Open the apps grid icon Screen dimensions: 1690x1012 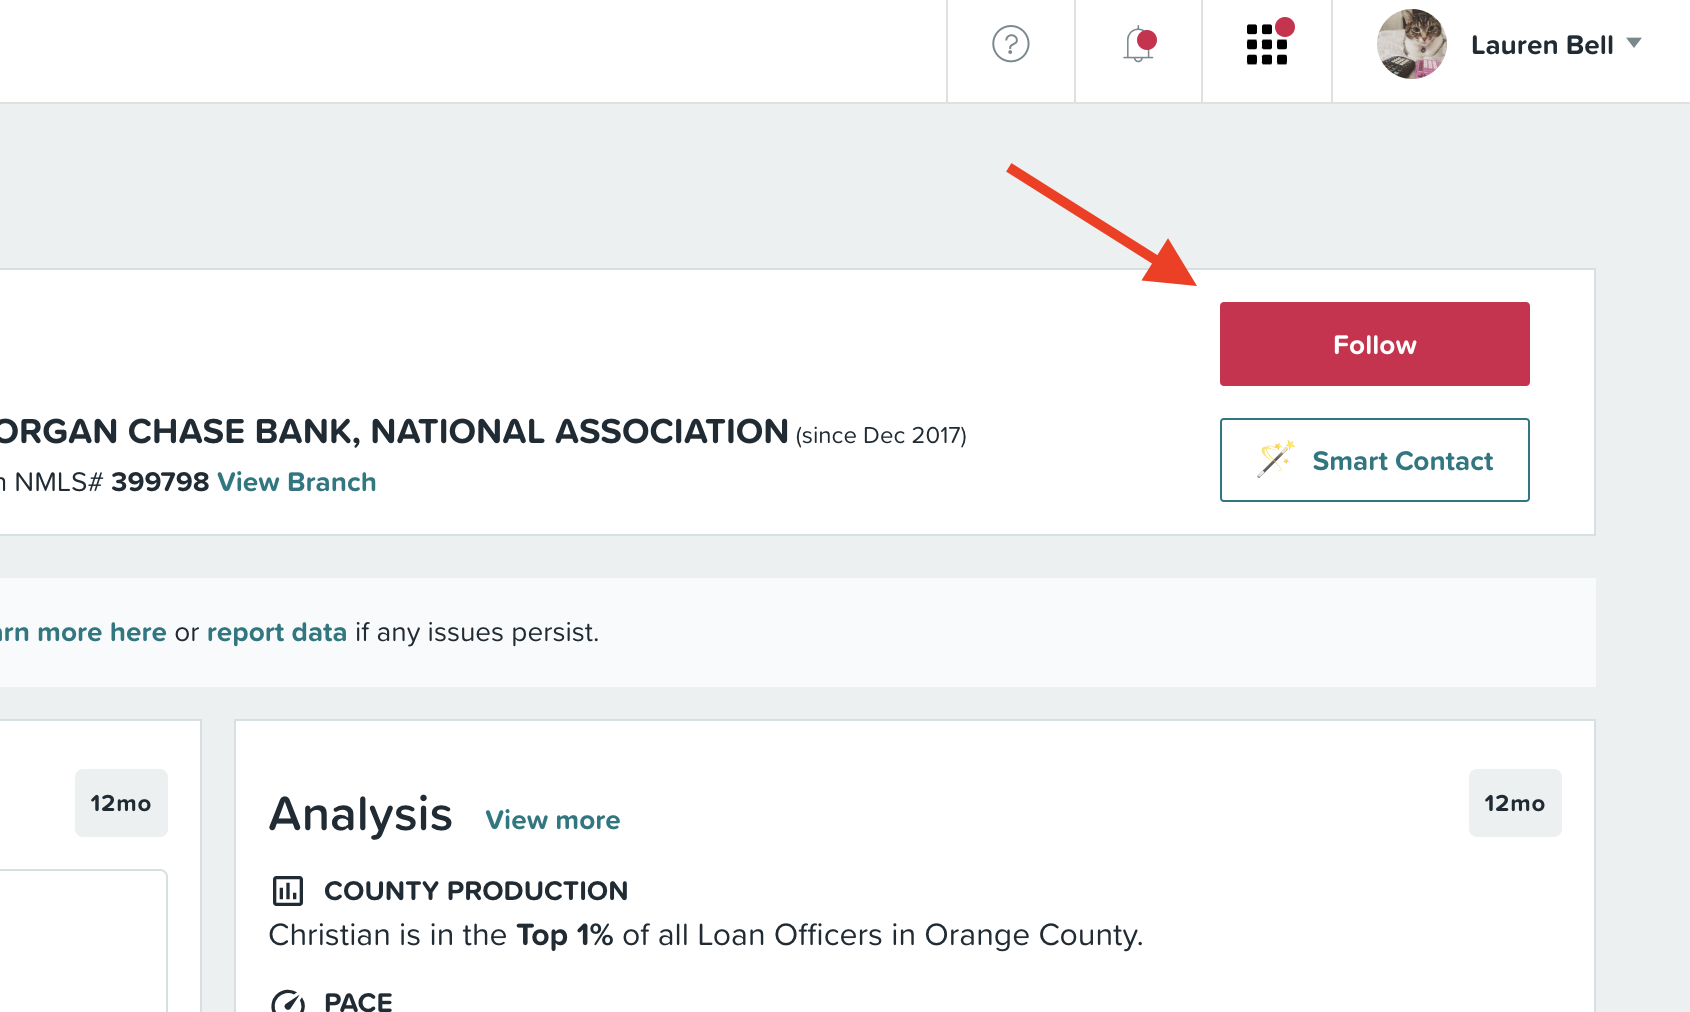point(1268,43)
